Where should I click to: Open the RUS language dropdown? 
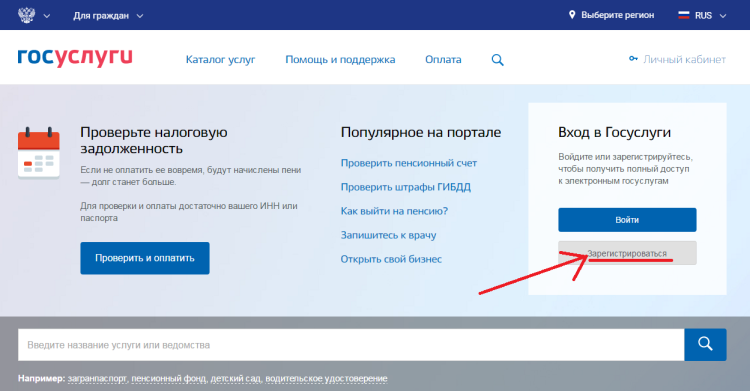coord(710,16)
